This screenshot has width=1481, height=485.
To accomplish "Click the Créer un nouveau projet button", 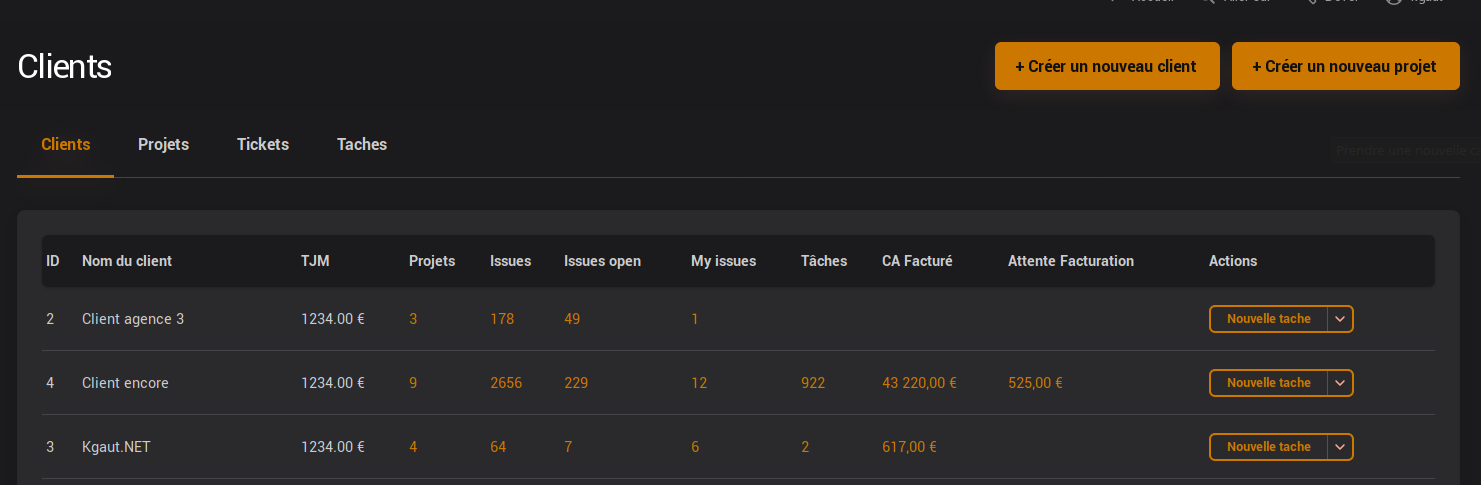I will coord(1344,67).
